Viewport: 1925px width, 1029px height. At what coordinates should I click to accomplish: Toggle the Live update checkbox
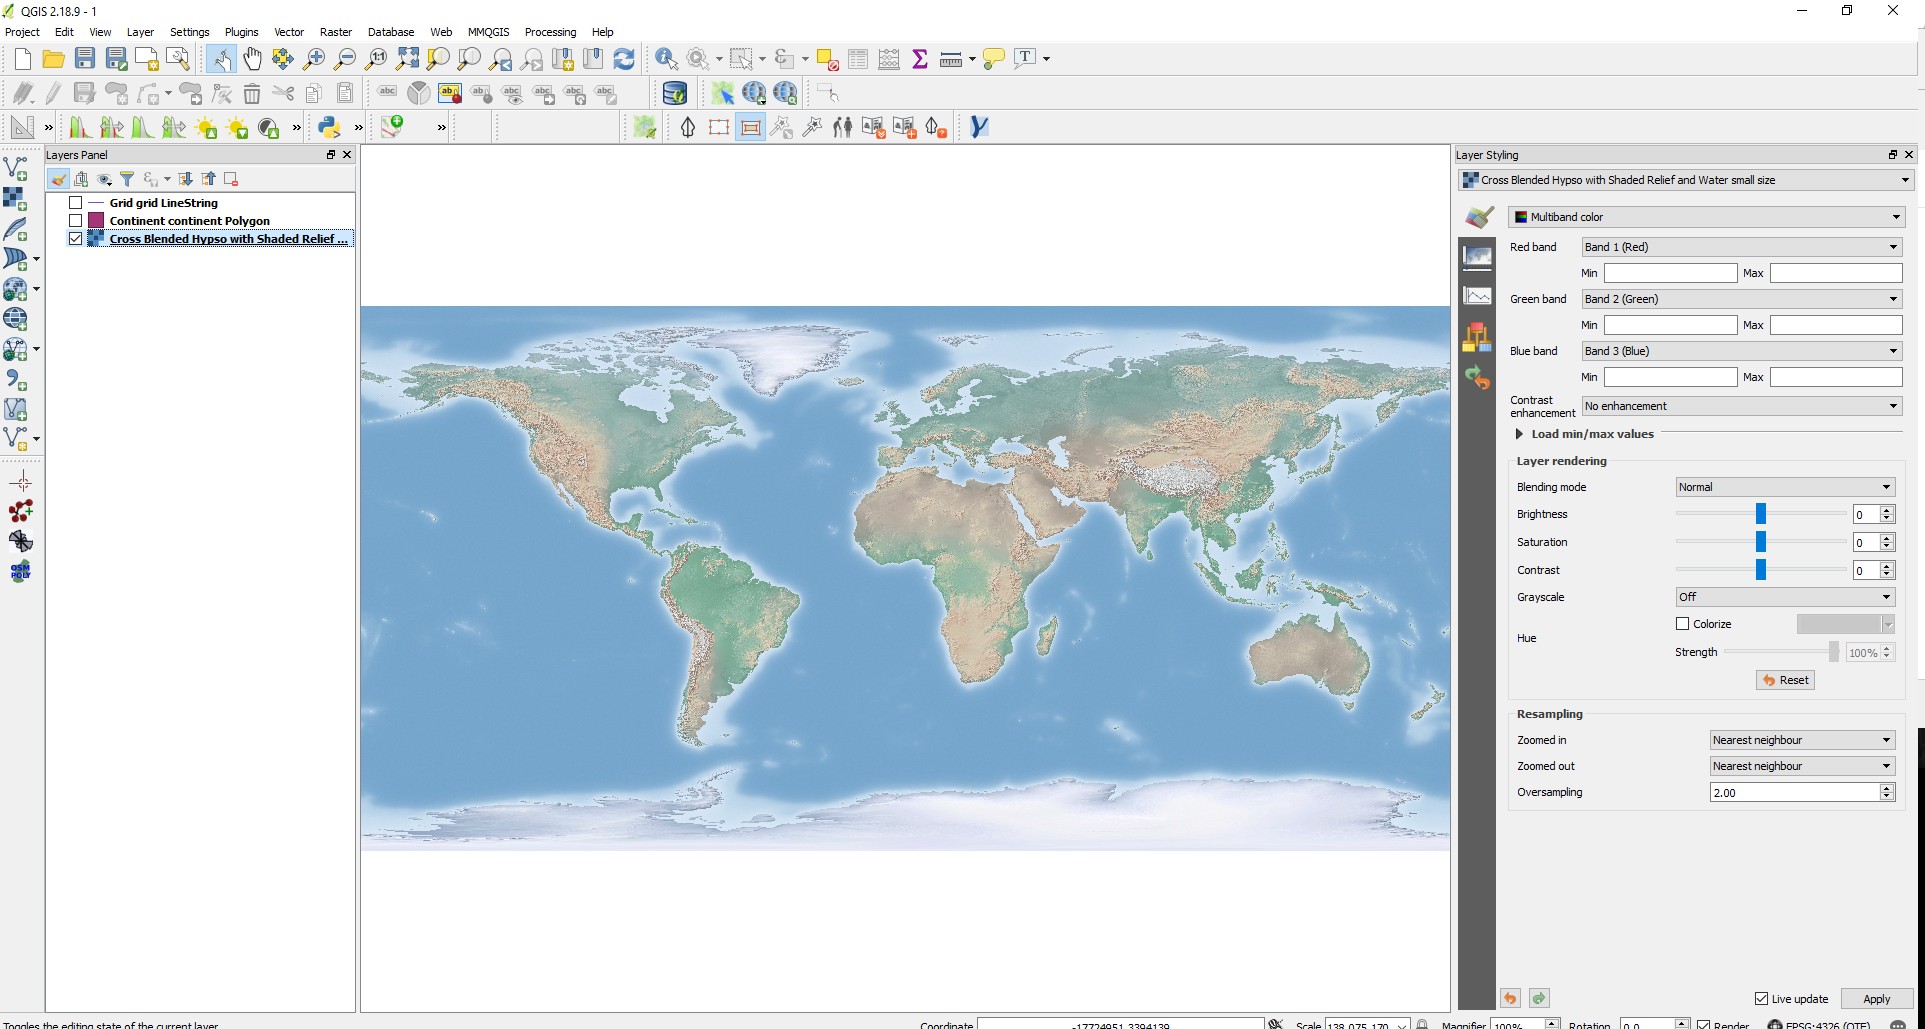tap(1761, 999)
